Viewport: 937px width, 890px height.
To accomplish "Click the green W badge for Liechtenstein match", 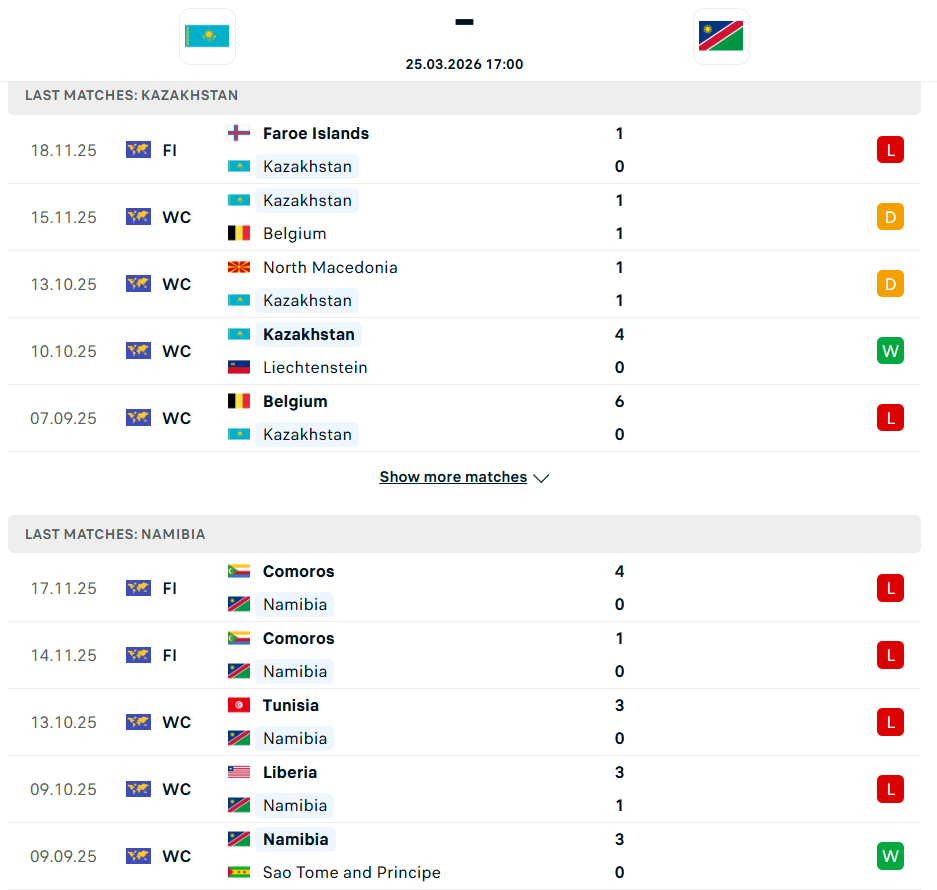I will [890, 351].
